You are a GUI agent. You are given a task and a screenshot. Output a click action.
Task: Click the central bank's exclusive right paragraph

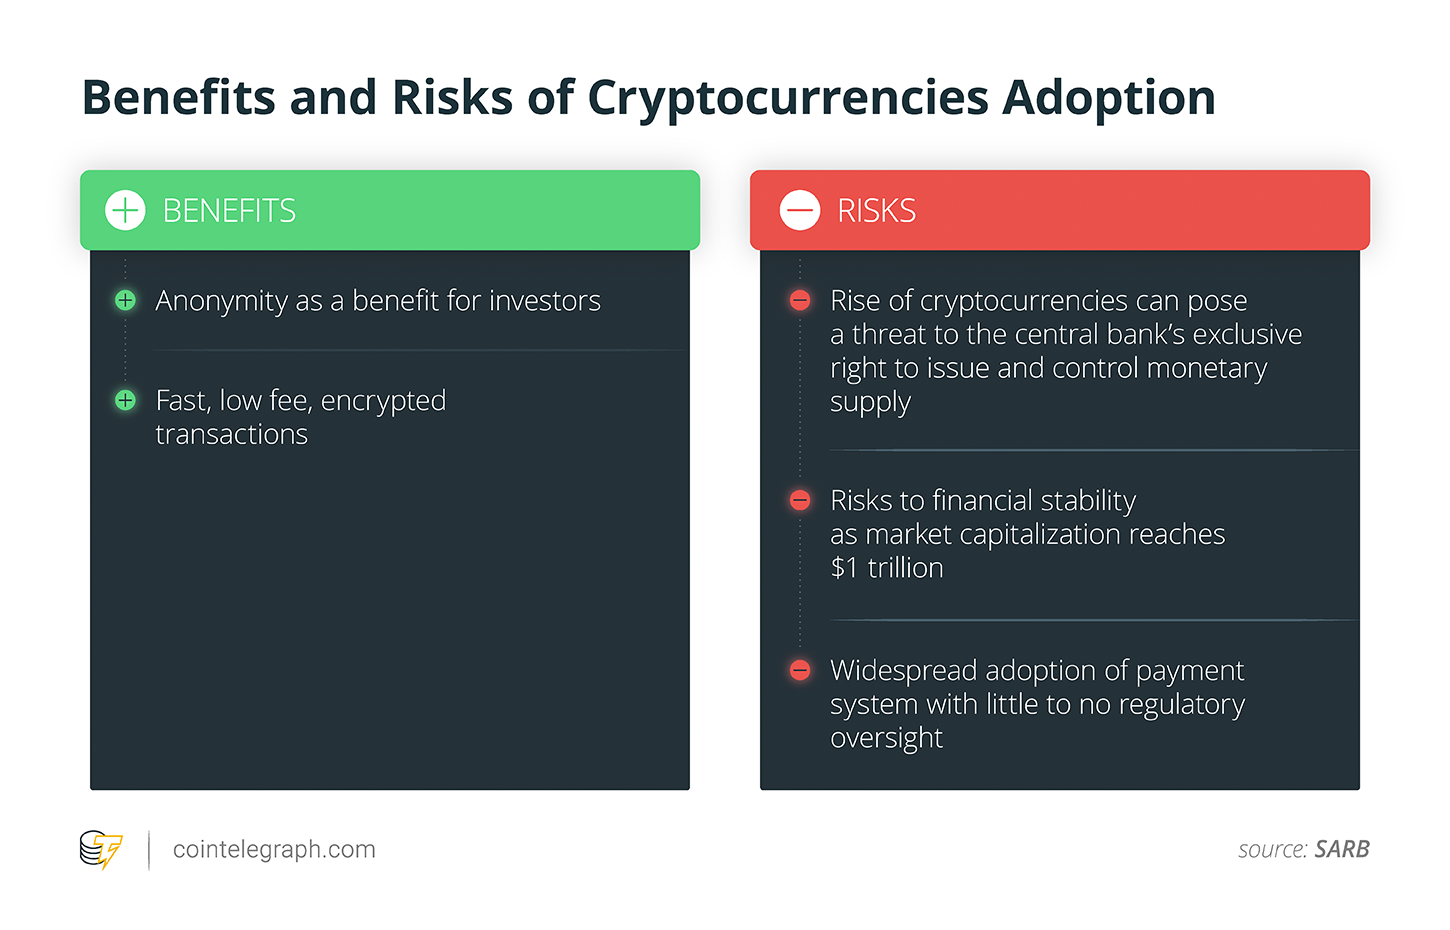(1066, 351)
